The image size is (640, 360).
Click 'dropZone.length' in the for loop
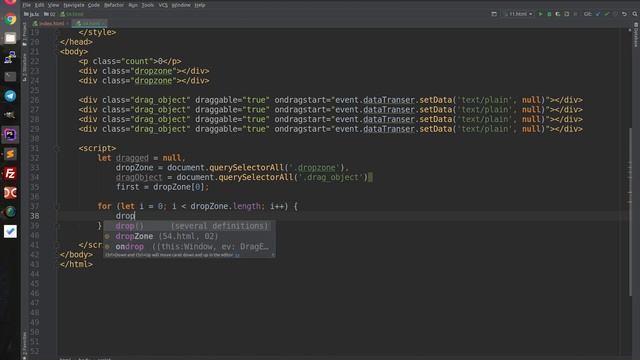point(225,206)
